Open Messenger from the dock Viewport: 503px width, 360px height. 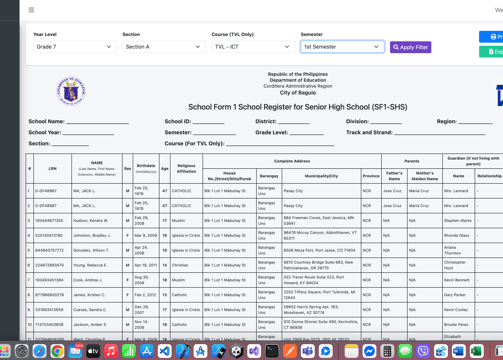click(369, 351)
